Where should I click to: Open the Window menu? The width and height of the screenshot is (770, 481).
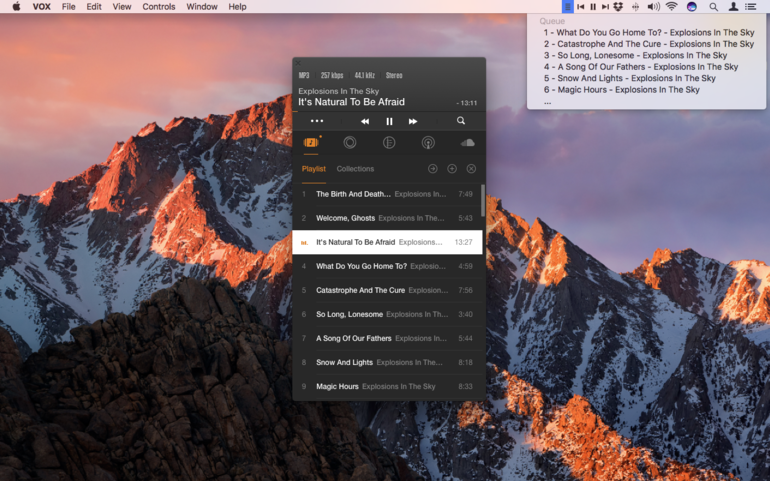[202, 6]
